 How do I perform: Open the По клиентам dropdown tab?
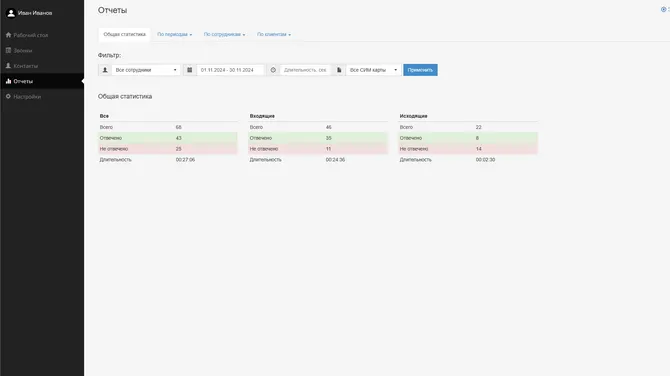(x=274, y=35)
